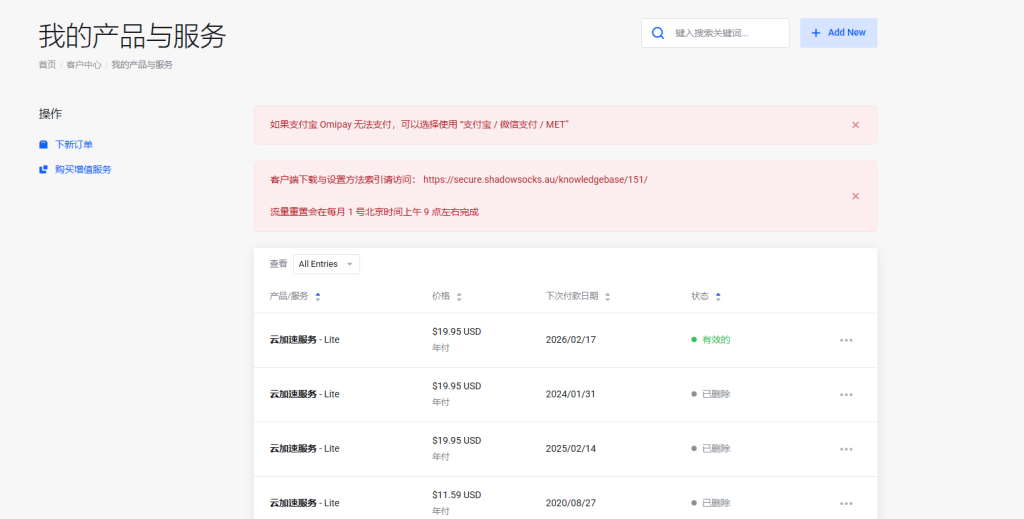Open the active 云加速服务 Lite row
This screenshot has height=519, width=1024.
point(304,340)
